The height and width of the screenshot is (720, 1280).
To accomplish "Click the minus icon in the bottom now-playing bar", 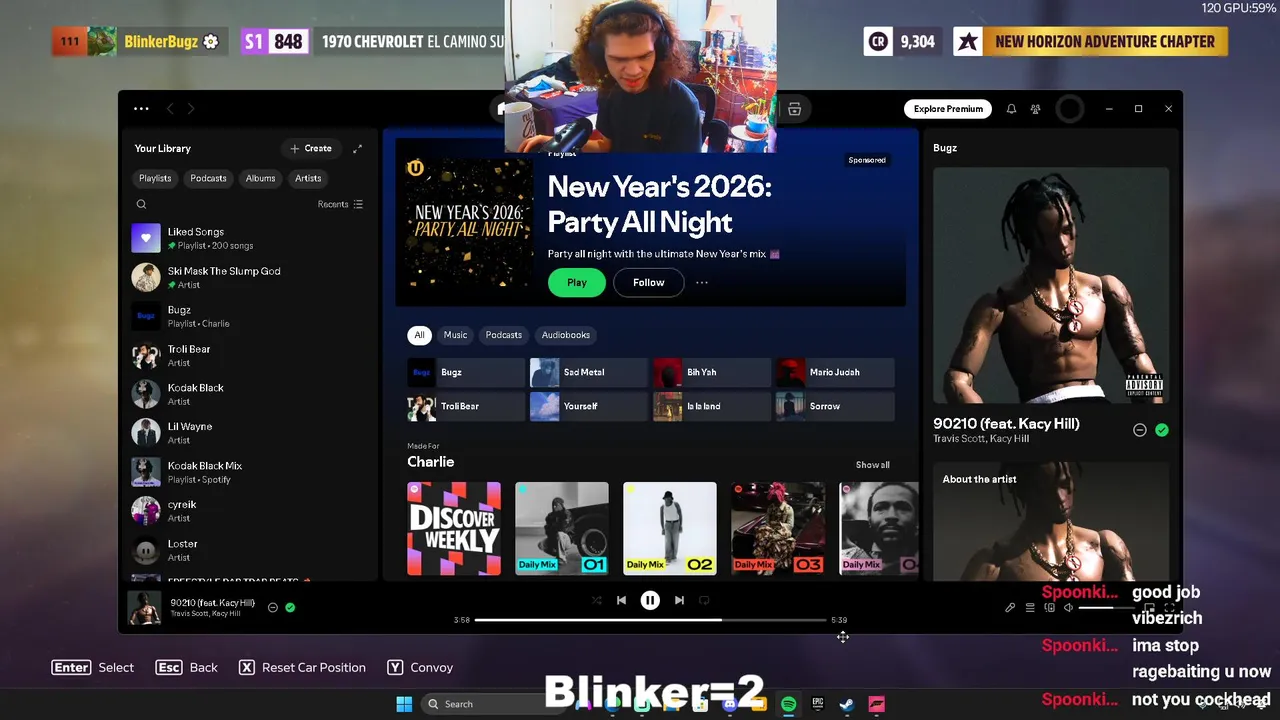I will 272,607.
